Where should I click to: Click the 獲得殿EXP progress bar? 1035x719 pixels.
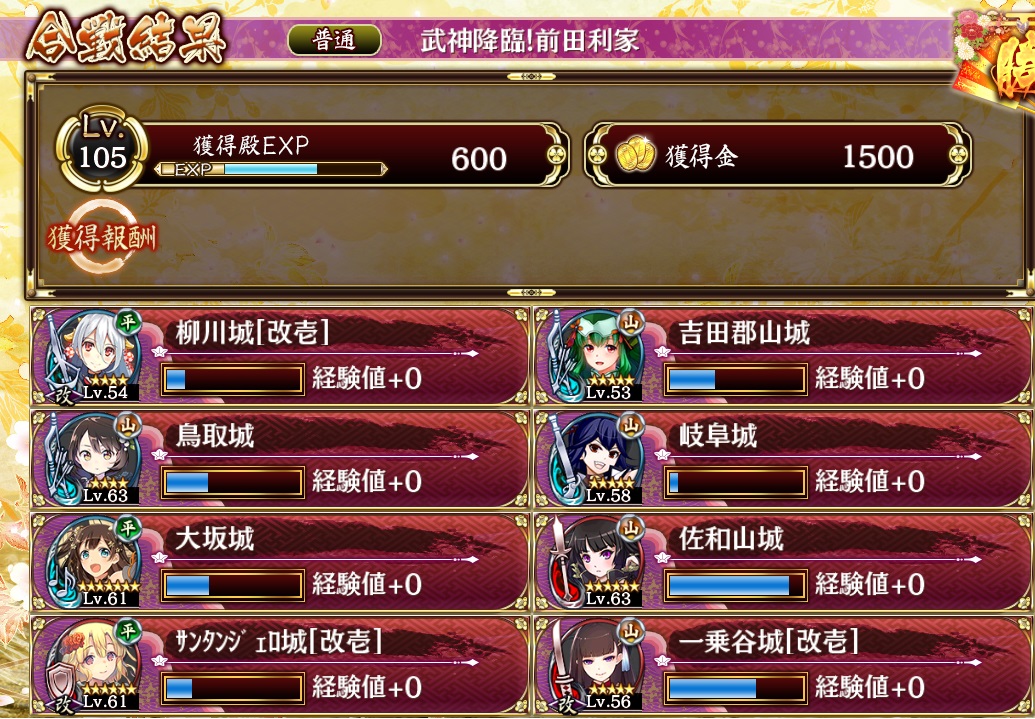pyautogui.click(x=271, y=170)
